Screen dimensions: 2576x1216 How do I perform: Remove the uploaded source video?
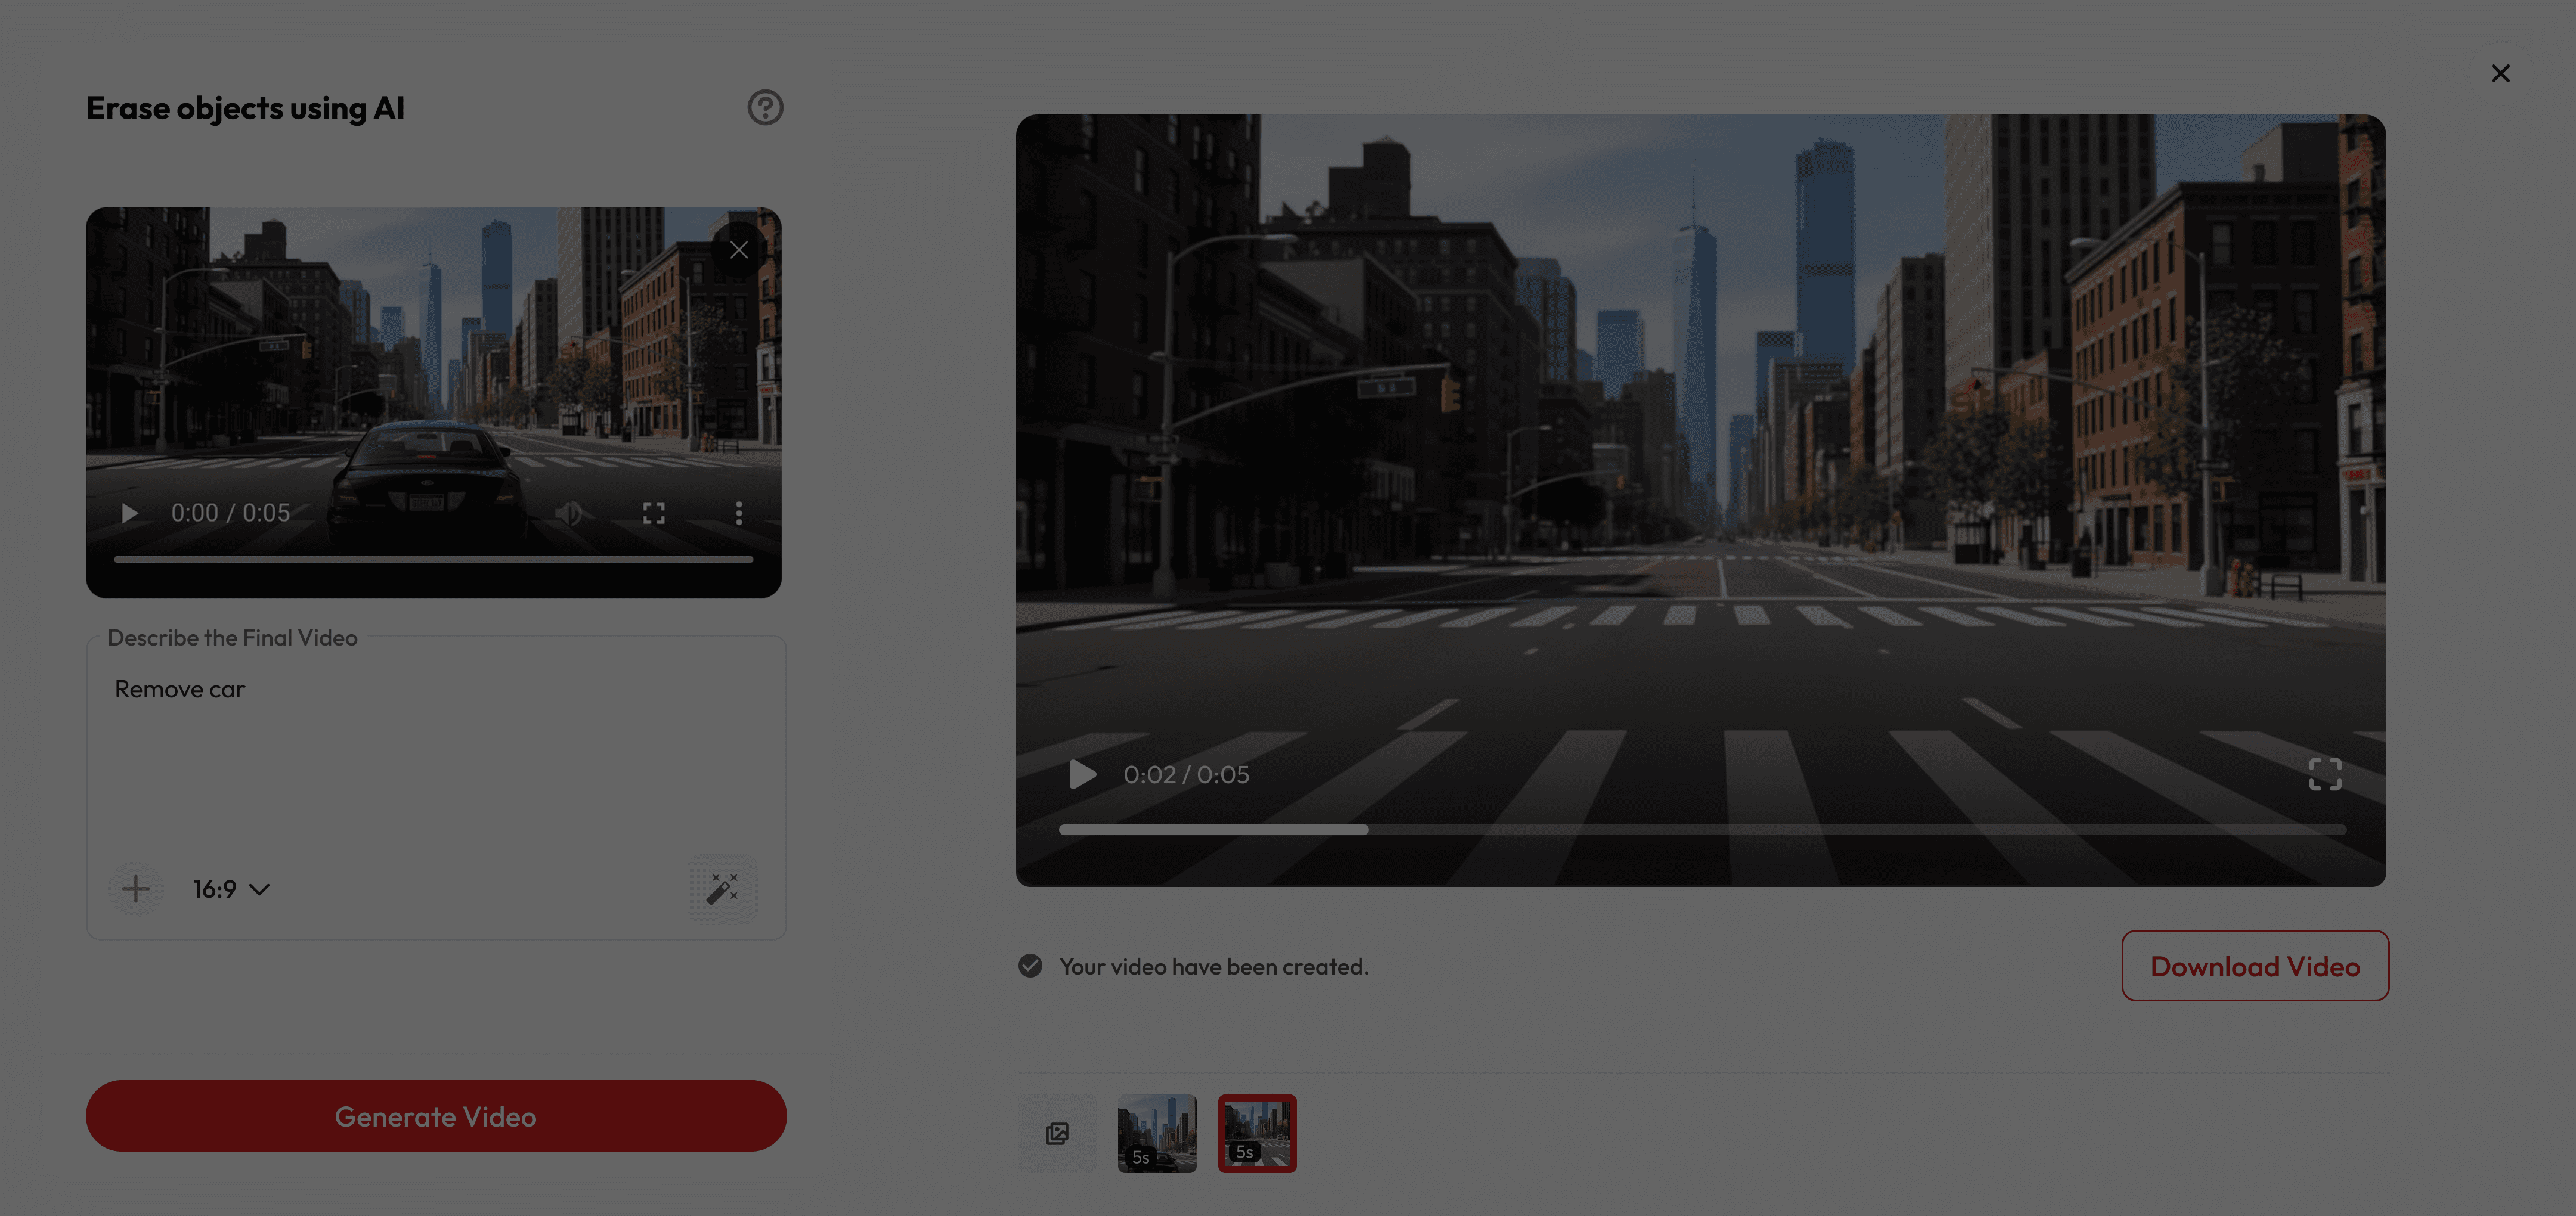click(x=739, y=250)
